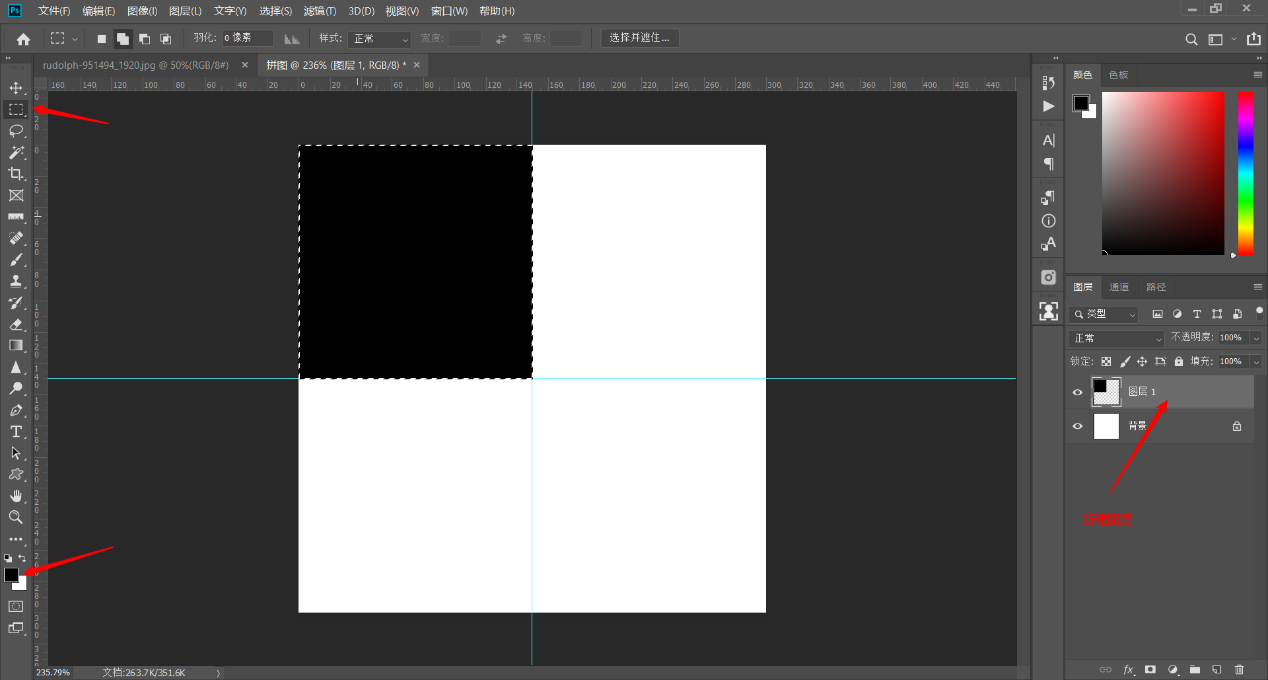Select the Path Selection tool
This screenshot has width=1268, height=680.
tap(16, 453)
